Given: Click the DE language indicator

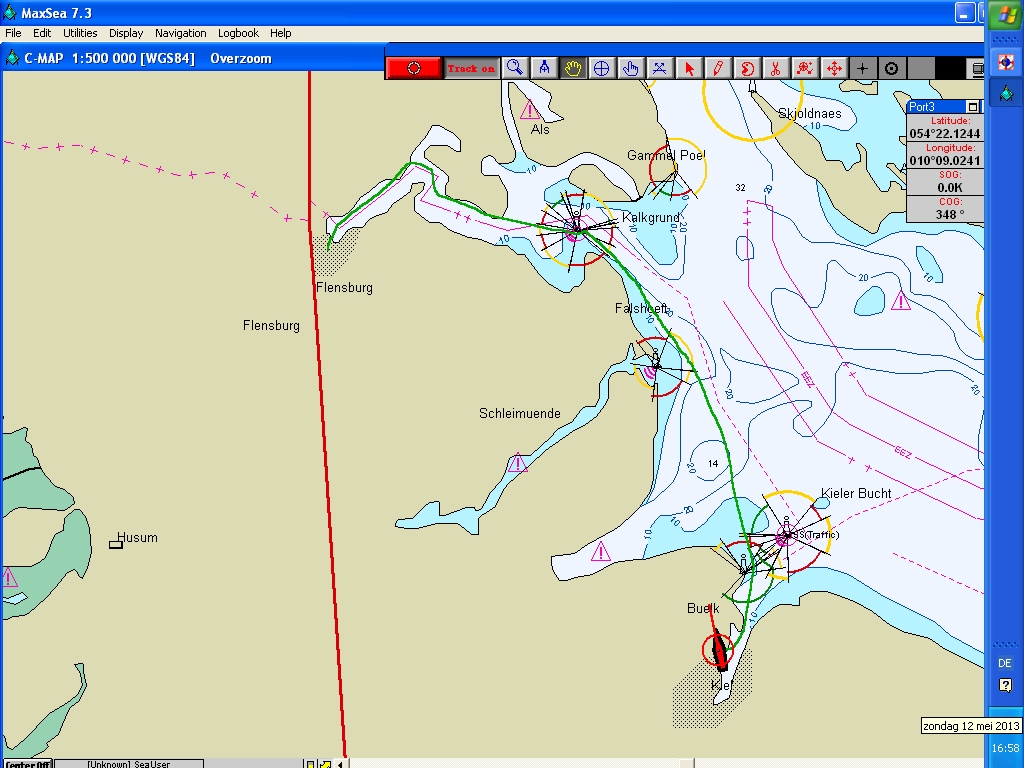Looking at the screenshot, I should (x=1004, y=664).
